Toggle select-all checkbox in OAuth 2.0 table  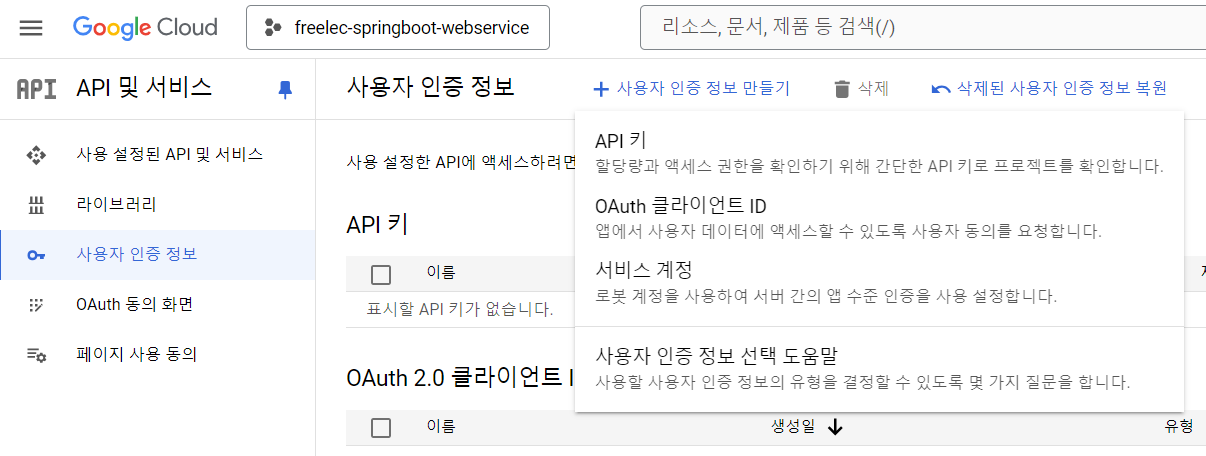point(380,427)
